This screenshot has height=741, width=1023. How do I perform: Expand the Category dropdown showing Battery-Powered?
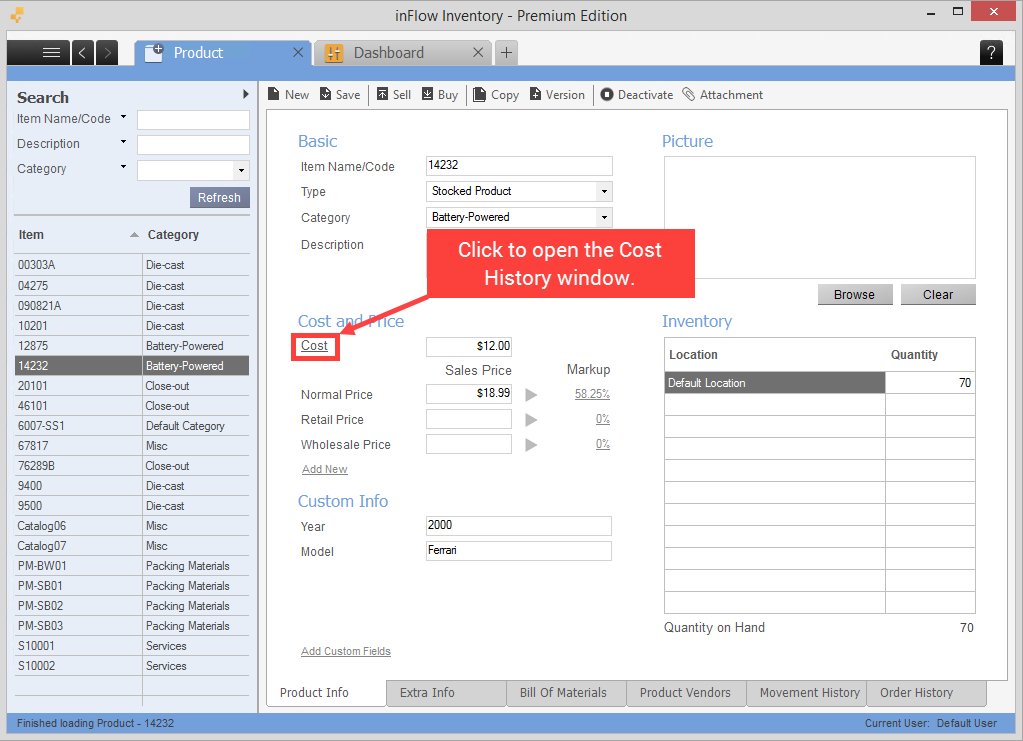click(x=604, y=217)
